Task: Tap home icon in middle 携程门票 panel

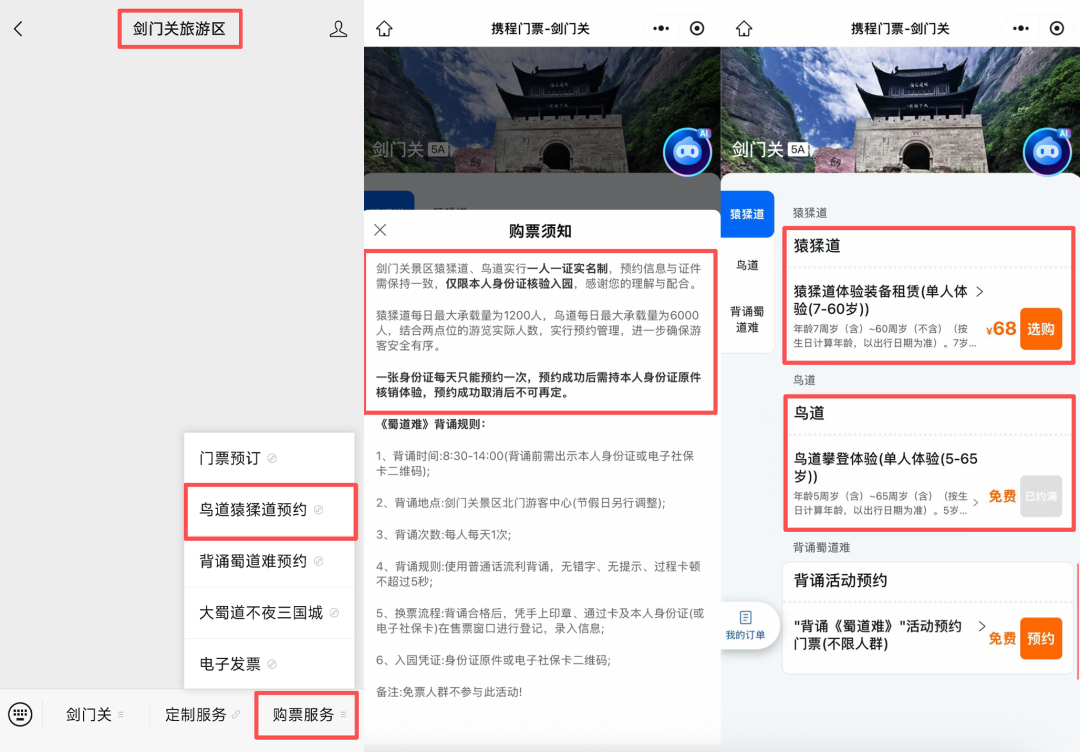Action: click(x=384, y=28)
